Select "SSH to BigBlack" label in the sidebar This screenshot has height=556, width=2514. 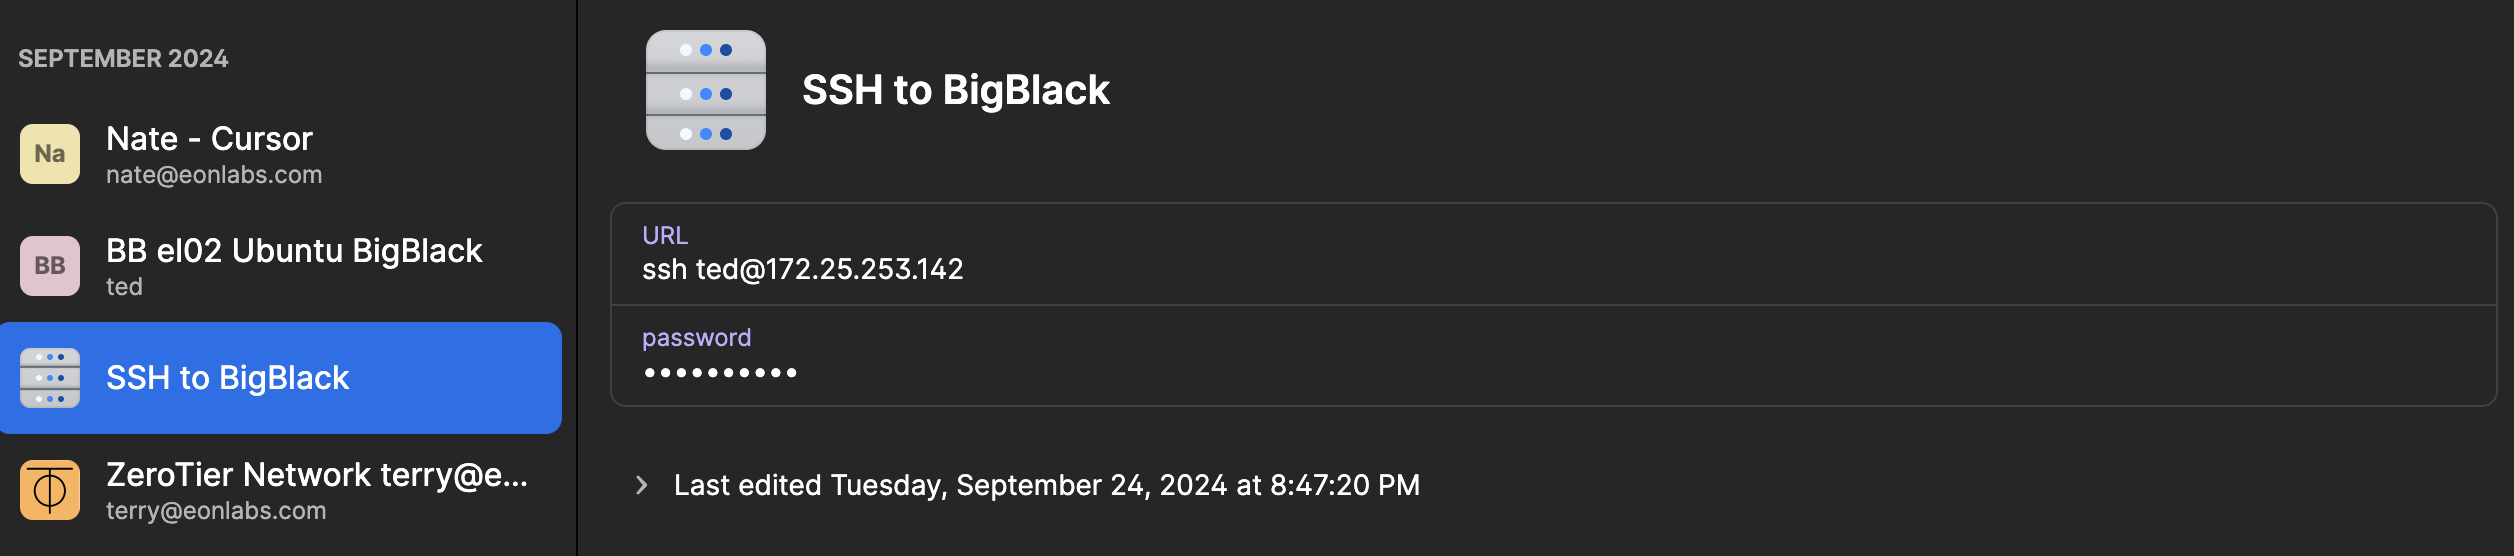pos(227,378)
